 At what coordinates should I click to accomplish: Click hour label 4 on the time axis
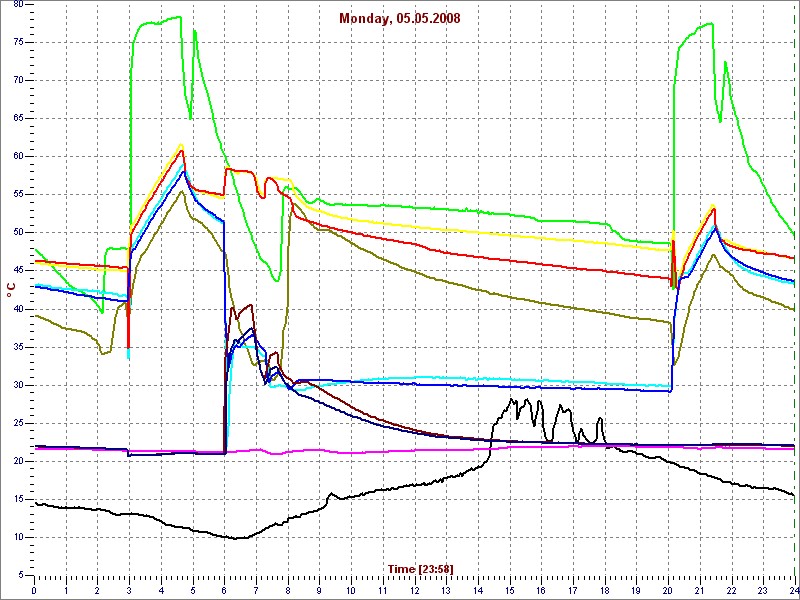click(x=161, y=590)
